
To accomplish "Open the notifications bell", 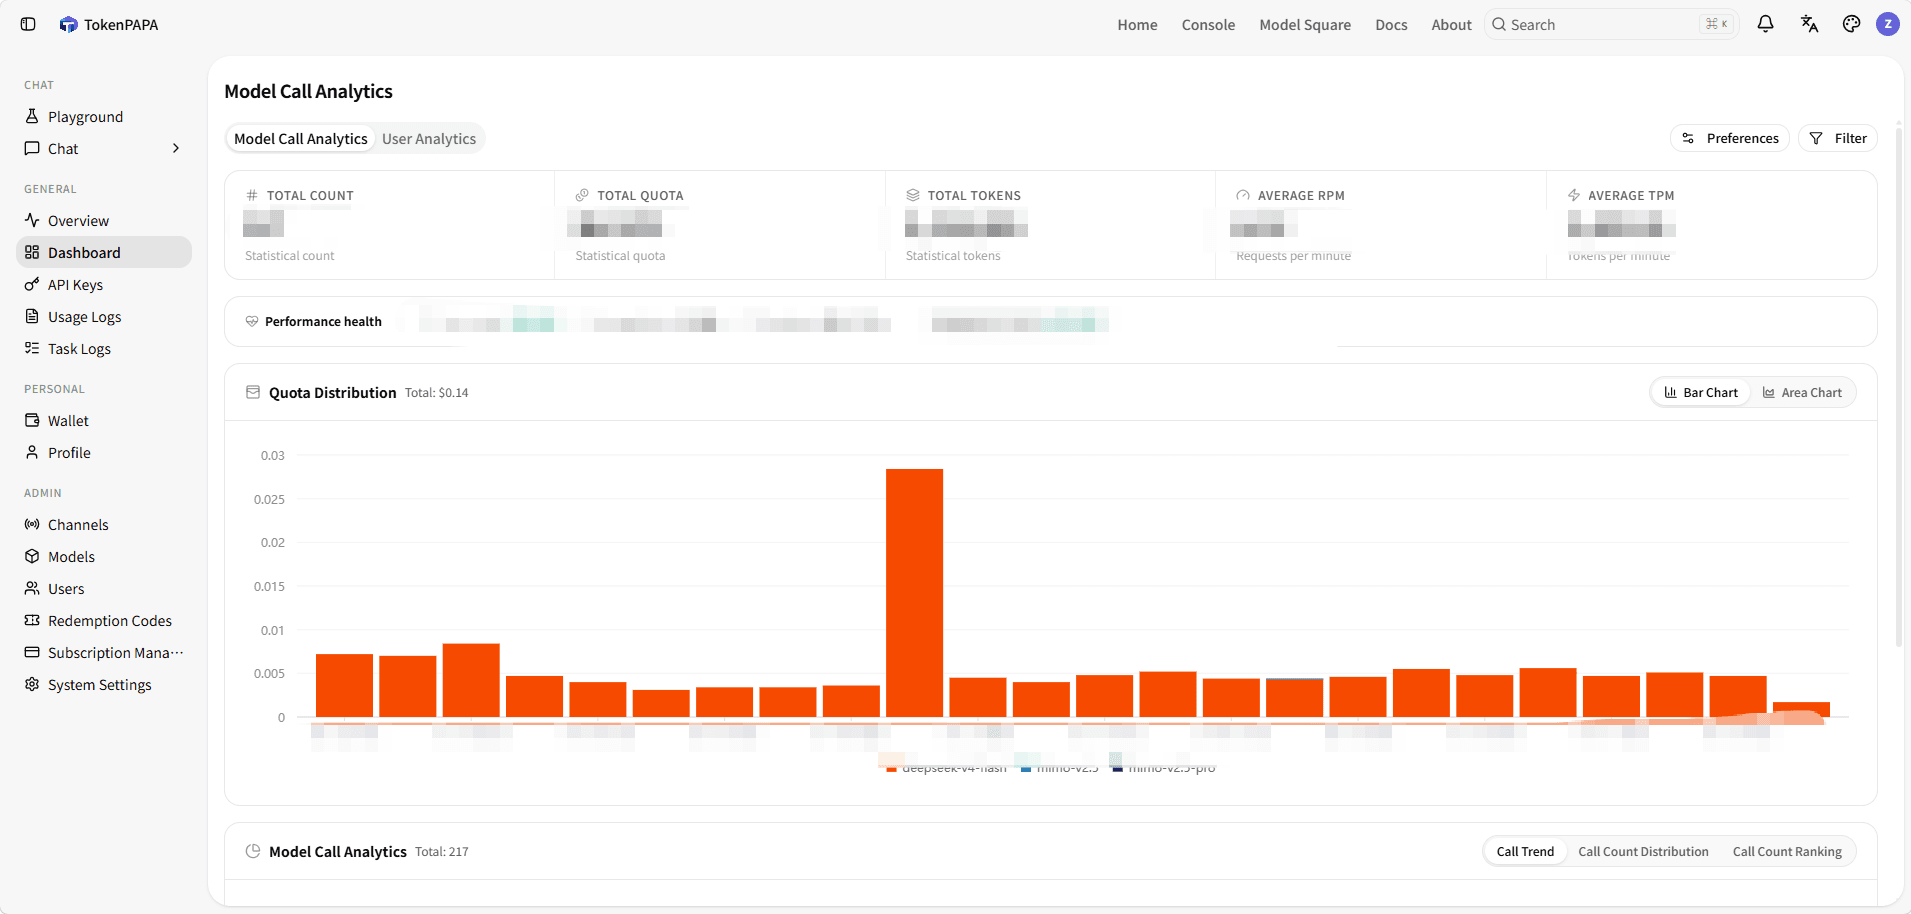I will pyautogui.click(x=1765, y=24).
